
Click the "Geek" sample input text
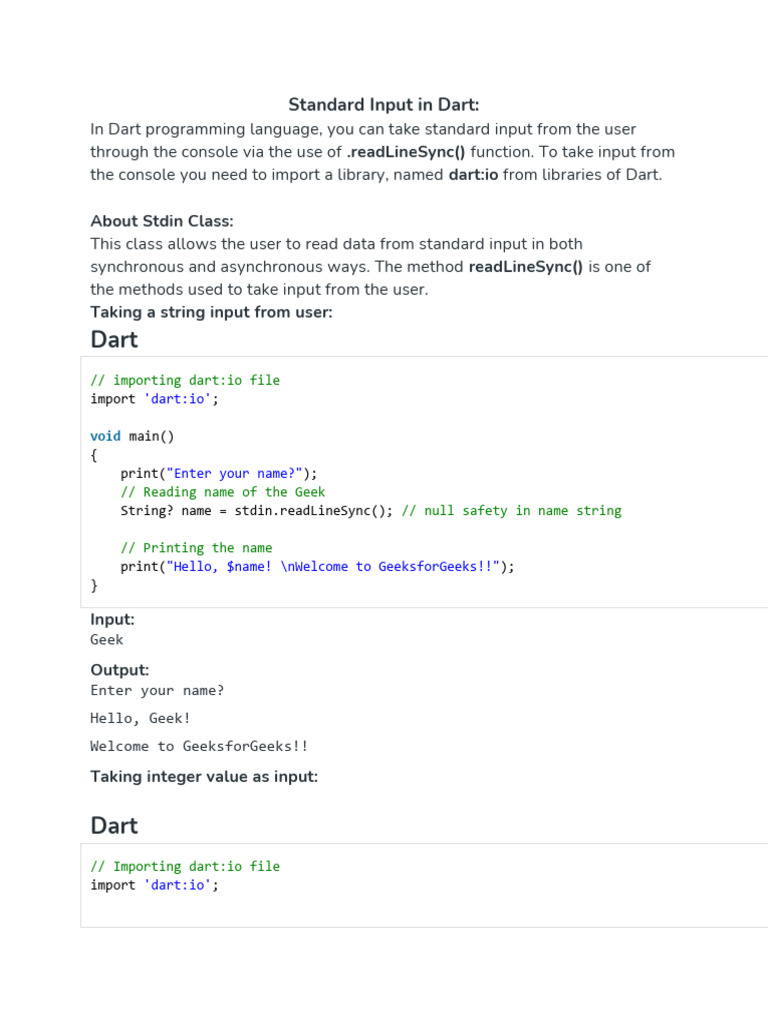[x=107, y=640]
